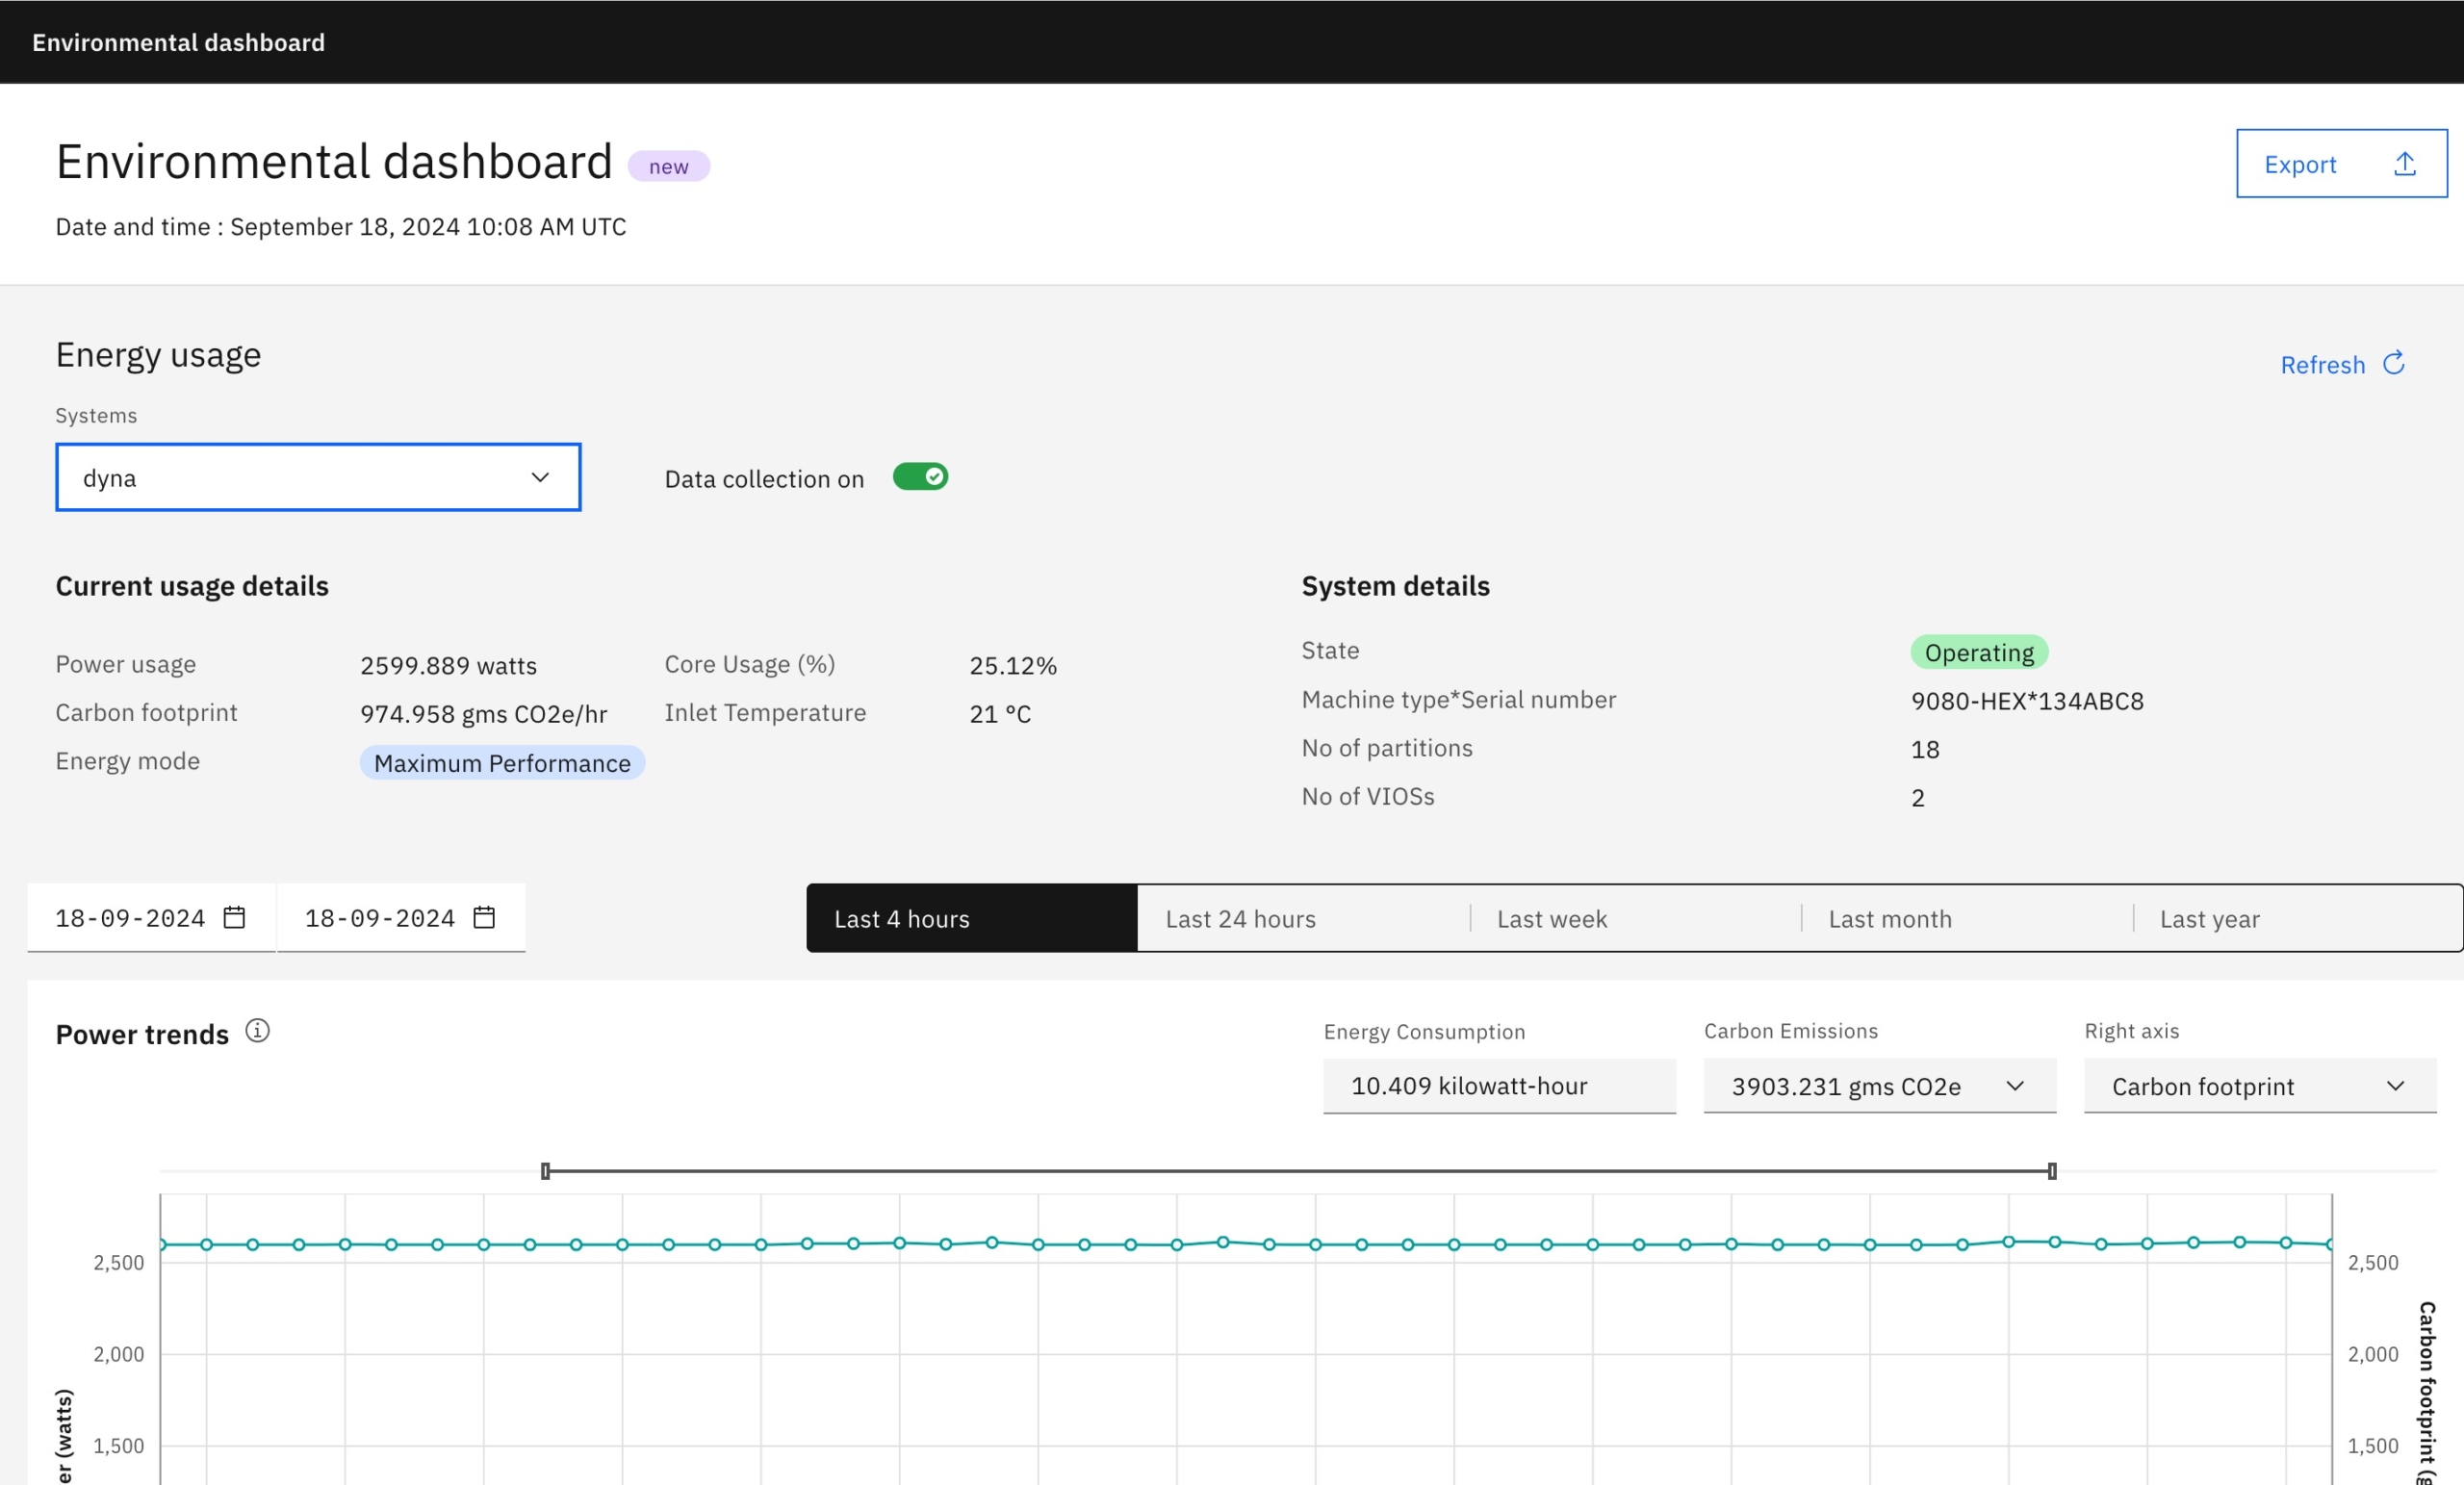The image size is (2464, 1485).
Task: Click the 21 °C inlet temperature value
Action: [x=1000, y=713]
